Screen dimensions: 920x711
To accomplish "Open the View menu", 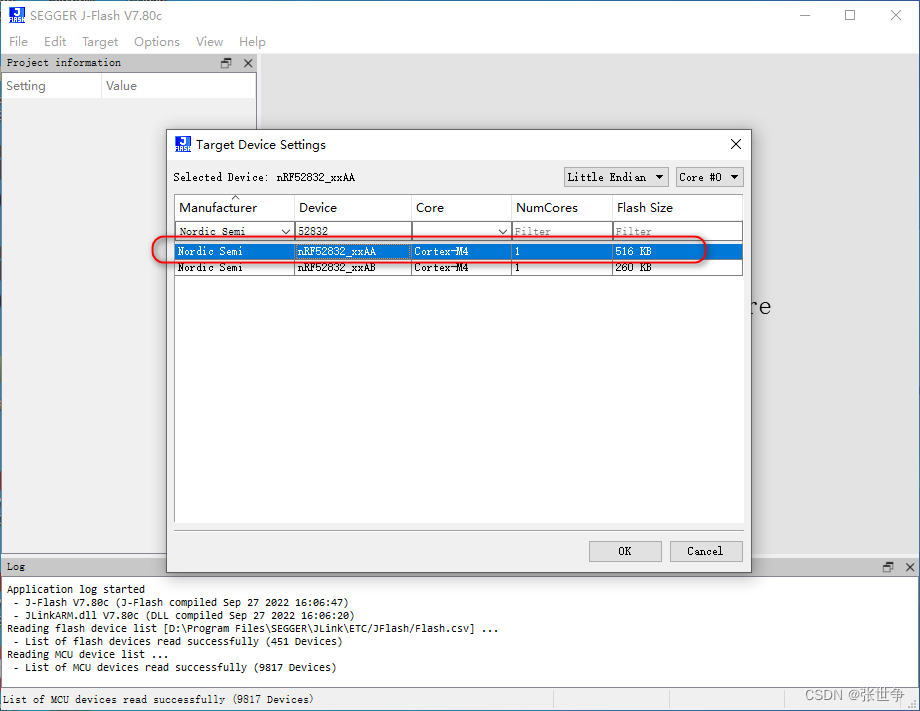I will [x=209, y=42].
